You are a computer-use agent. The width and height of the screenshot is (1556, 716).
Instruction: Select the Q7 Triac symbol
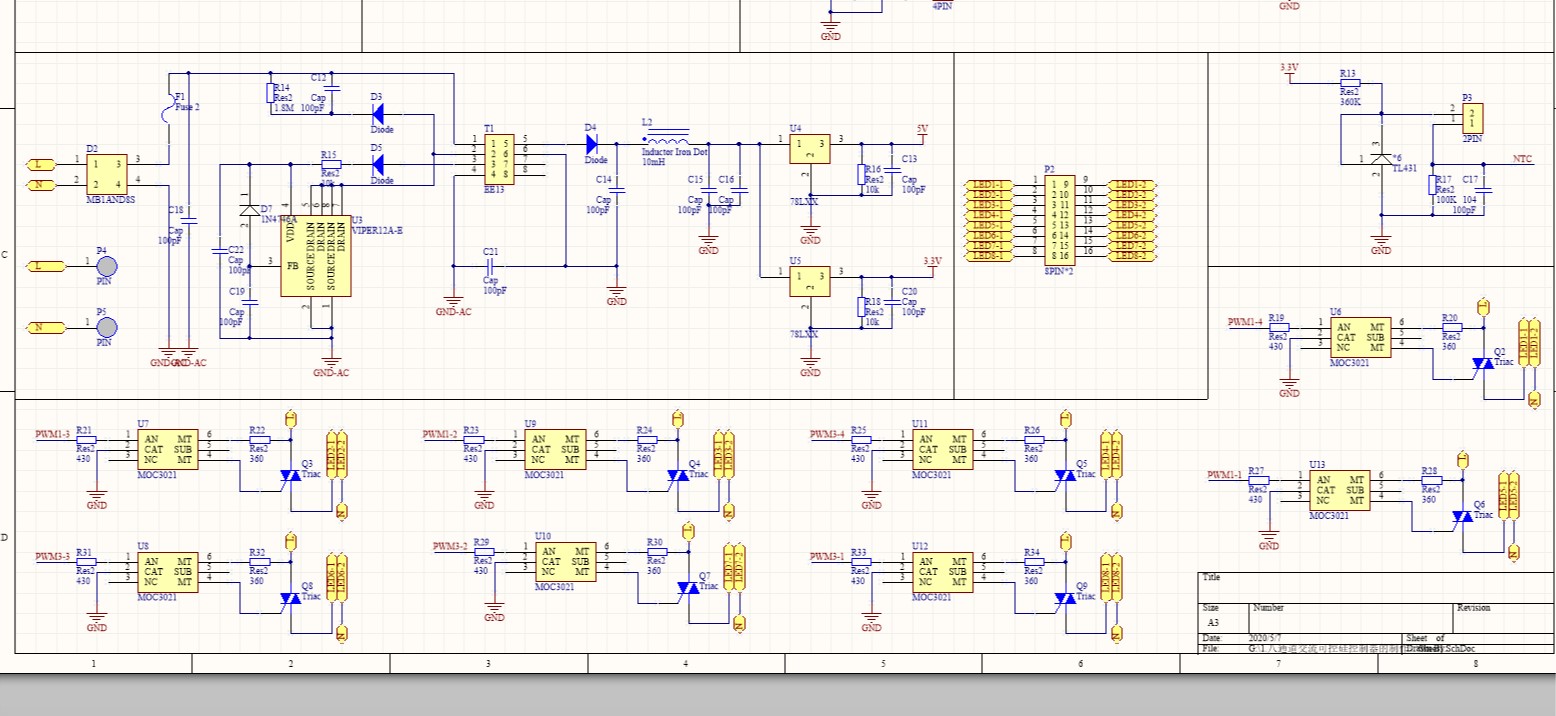pos(689,589)
